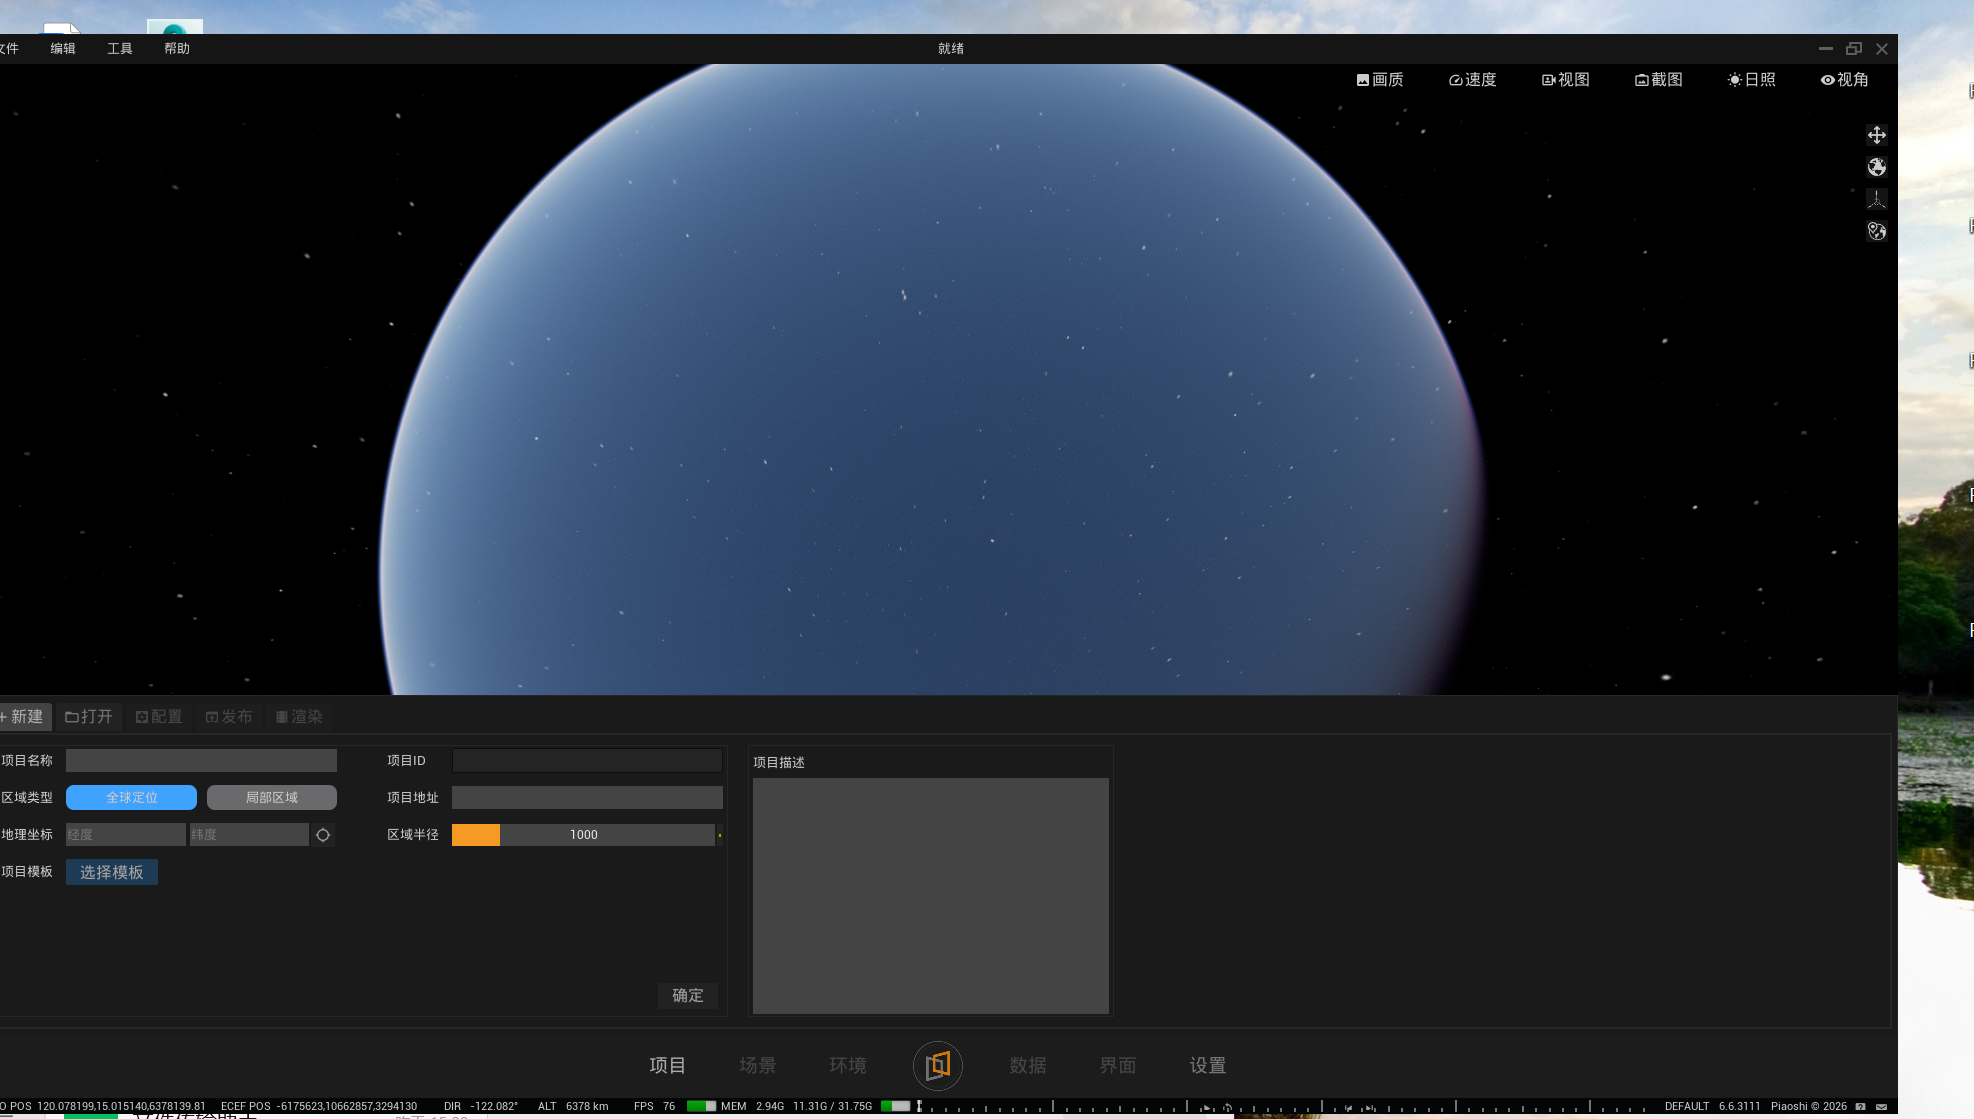
Task: Click the globe view icon
Action: click(1877, 167)
